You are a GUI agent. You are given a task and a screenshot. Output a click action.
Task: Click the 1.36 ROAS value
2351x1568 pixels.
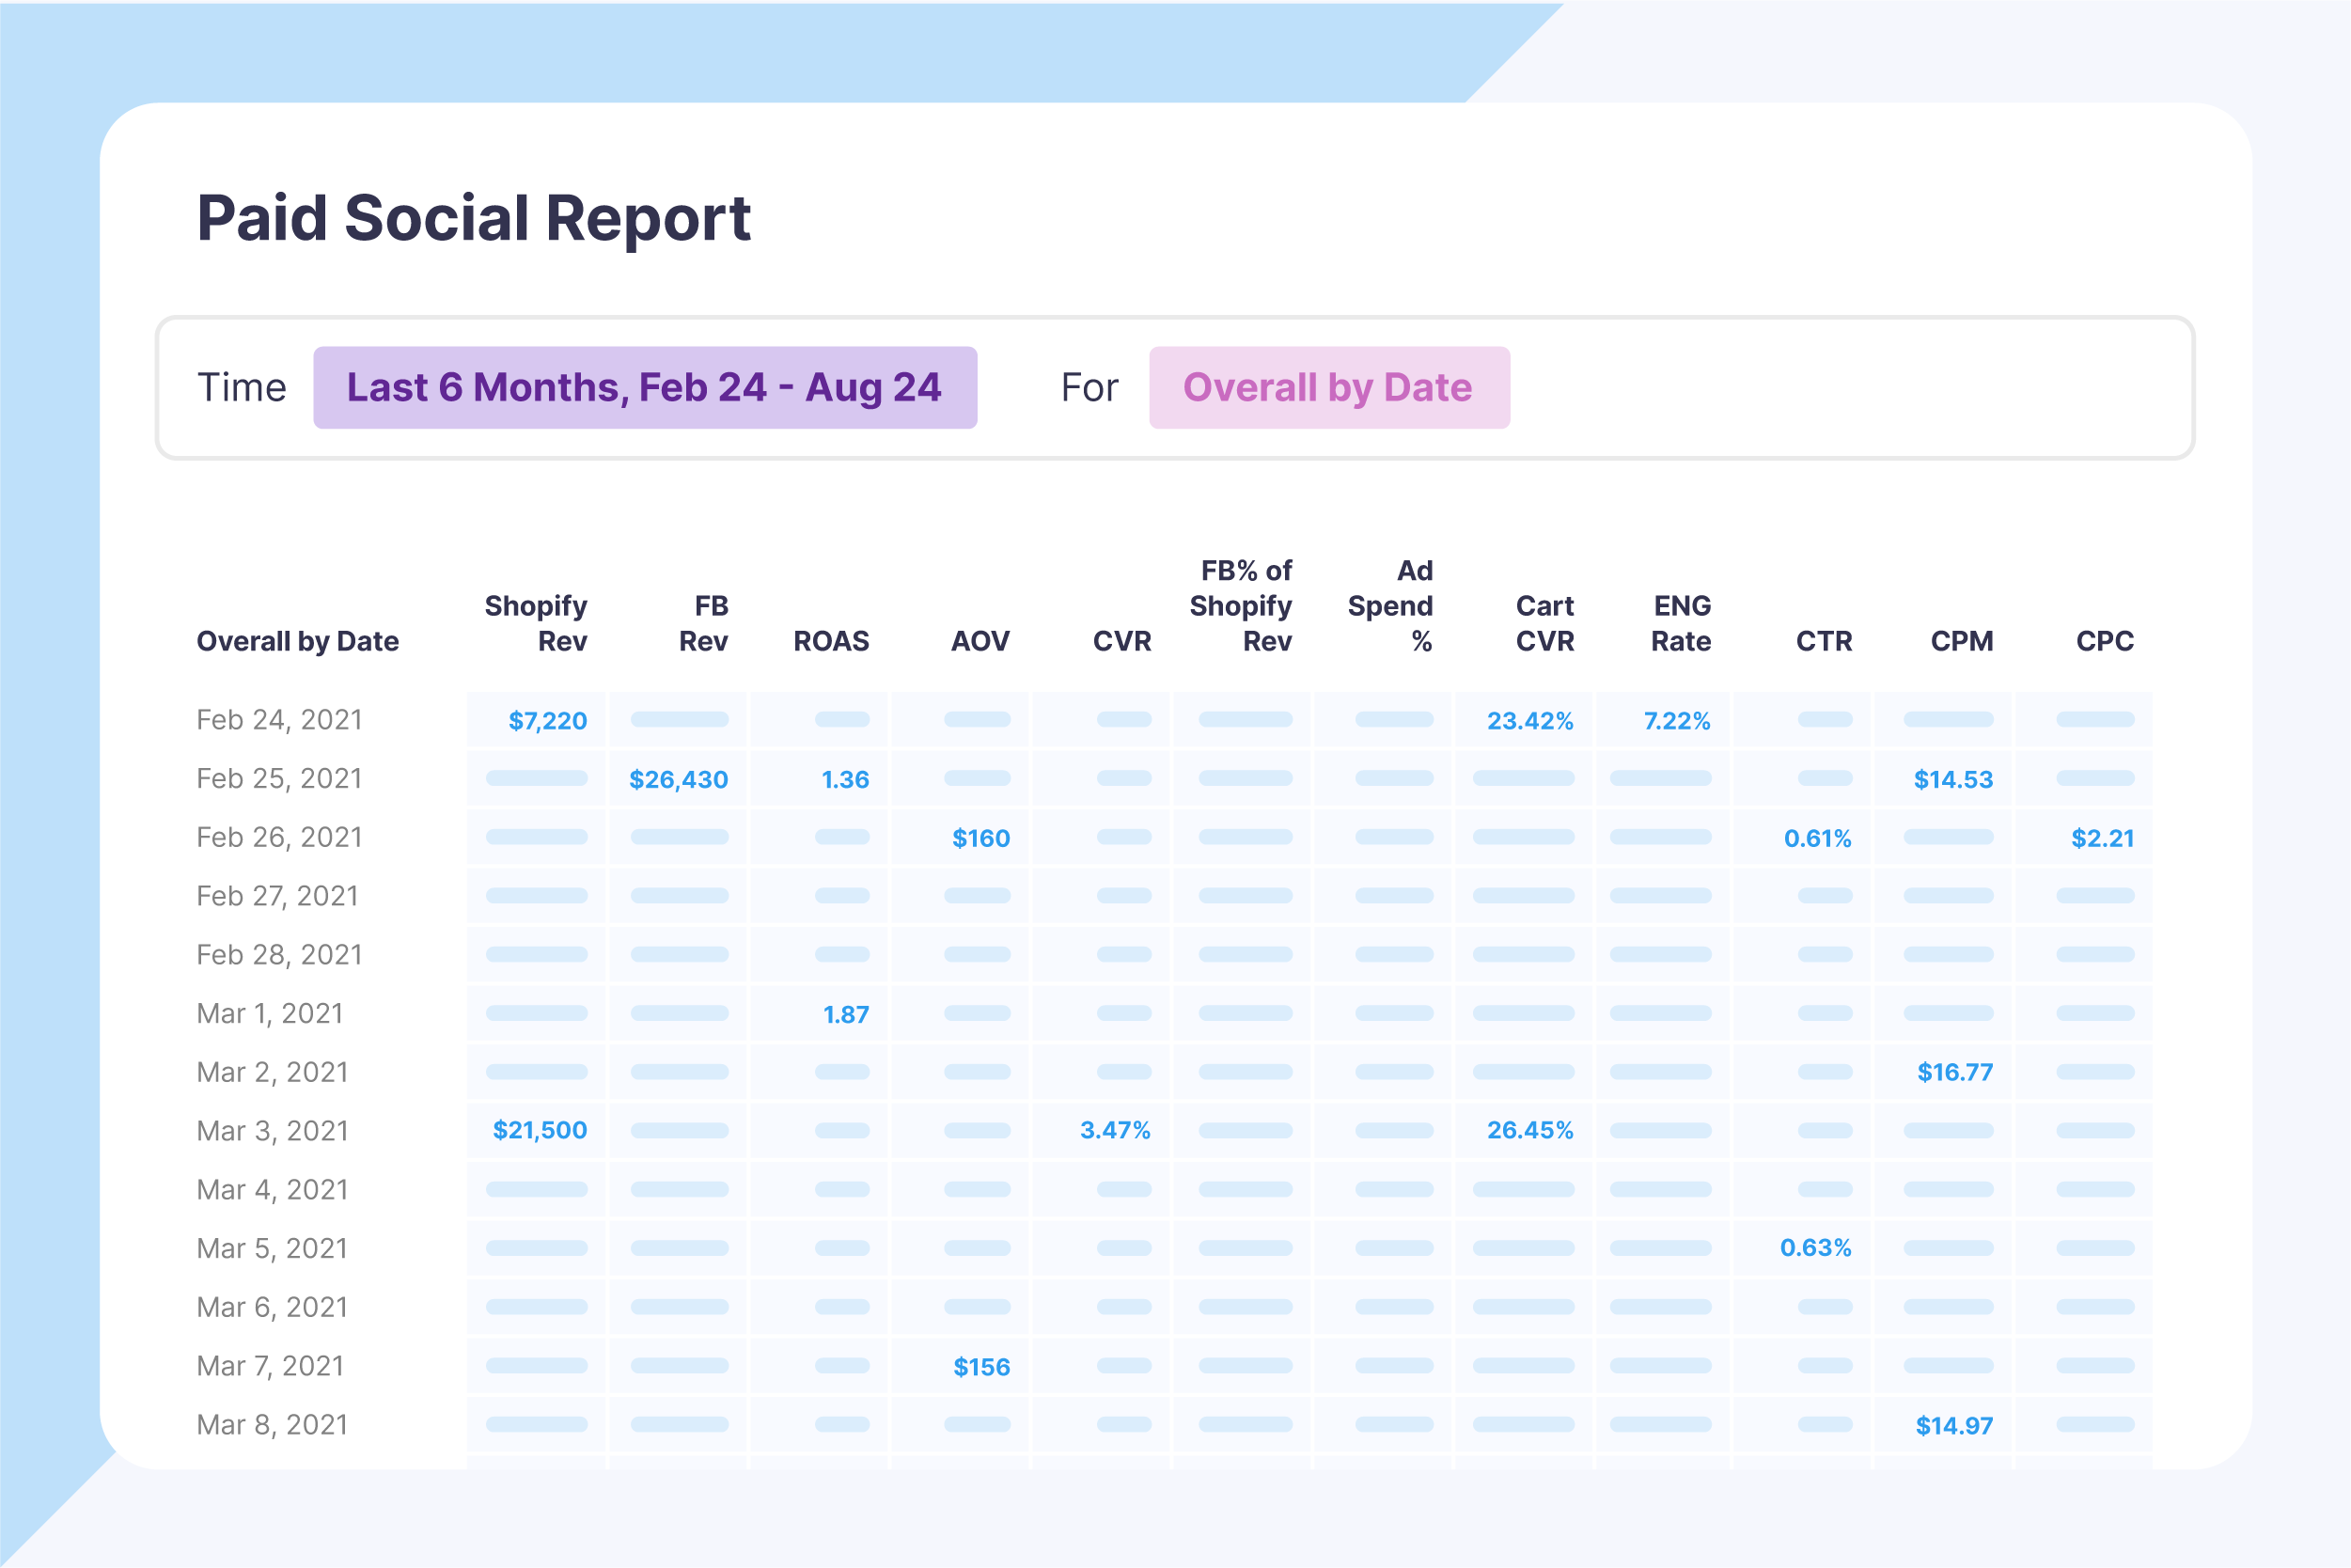pyautogui.click(x=845, y=780)
